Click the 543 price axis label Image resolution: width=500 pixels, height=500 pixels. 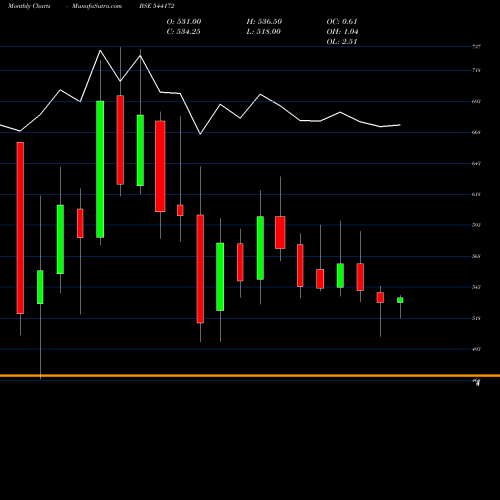pyautogui.click(x=476, y=287)
